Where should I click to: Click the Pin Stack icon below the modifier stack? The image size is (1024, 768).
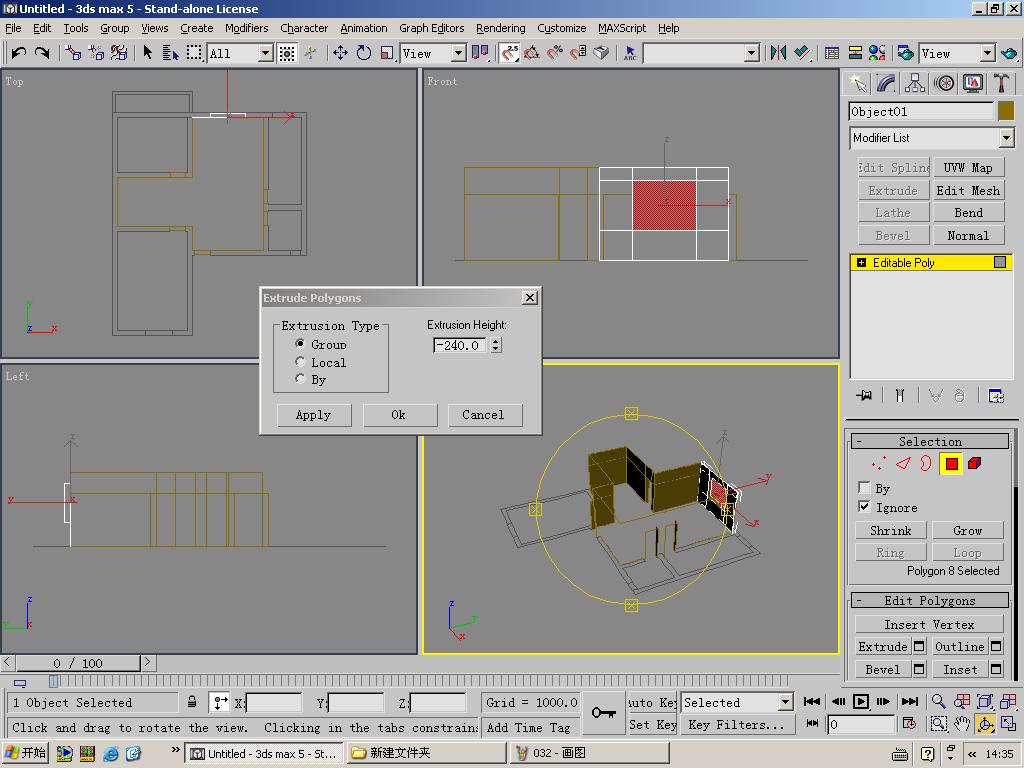(x=864, y=395)
